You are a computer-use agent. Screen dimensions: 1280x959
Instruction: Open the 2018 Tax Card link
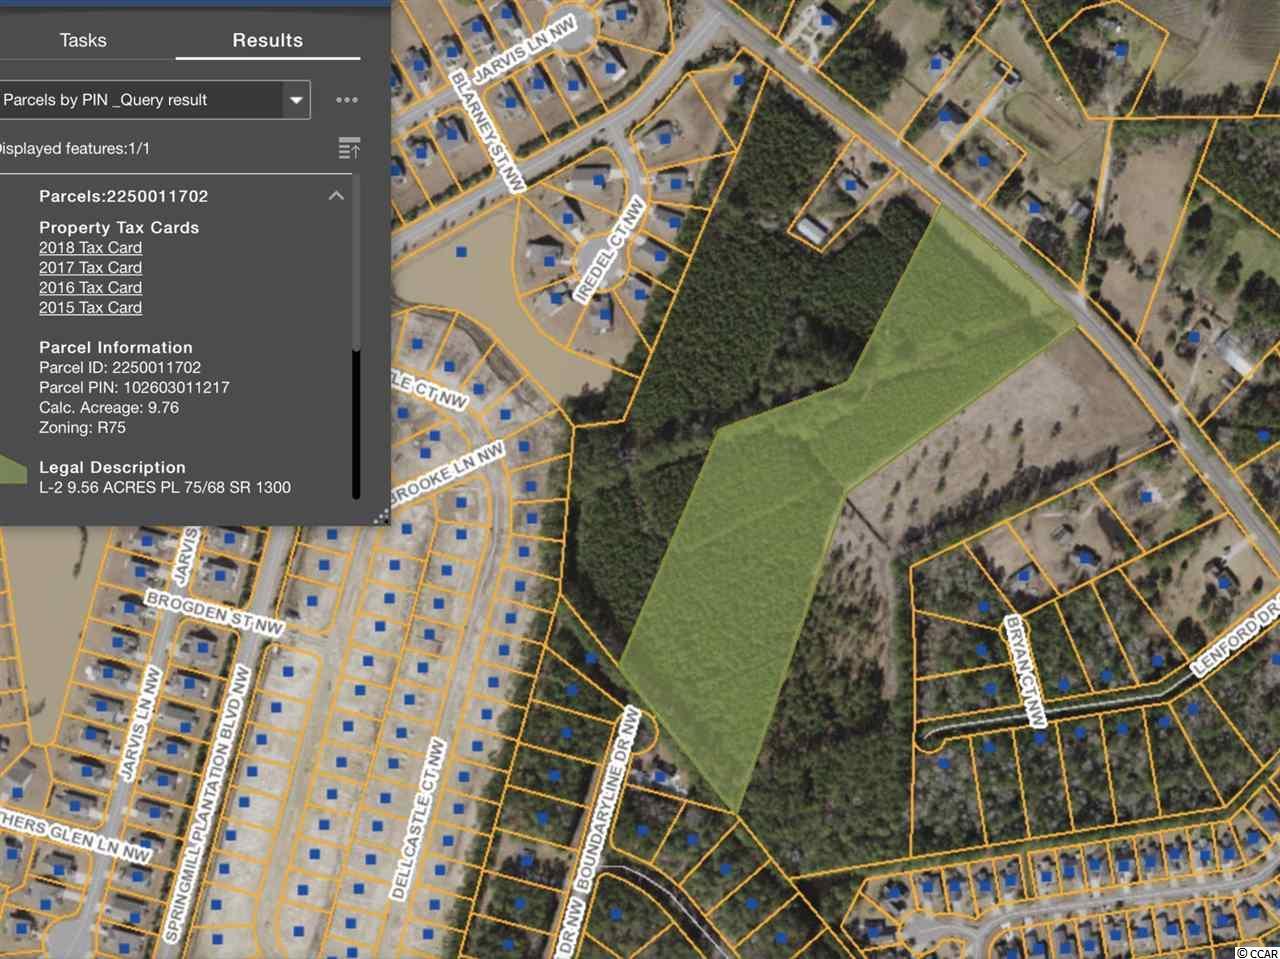click(x=90, y=247)
